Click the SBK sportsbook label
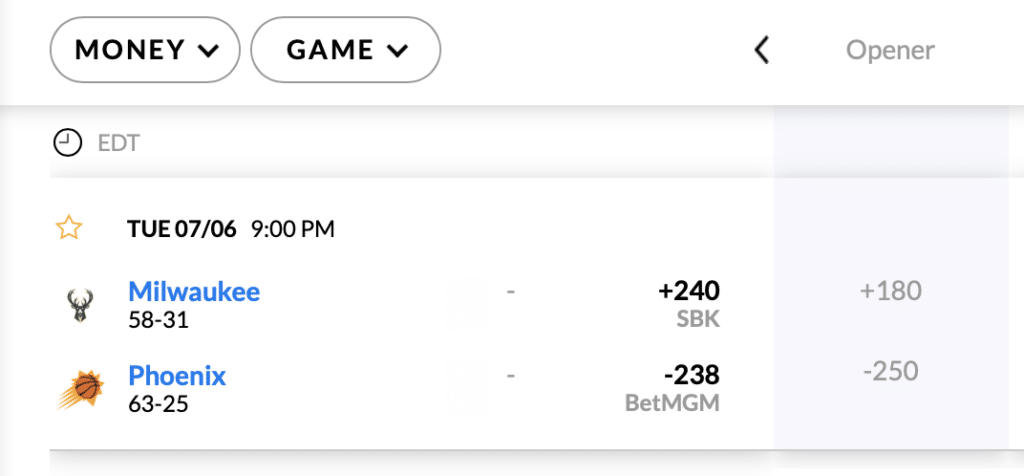The width and height of the screenshot is (1024, 476). [x=698, y=320]
